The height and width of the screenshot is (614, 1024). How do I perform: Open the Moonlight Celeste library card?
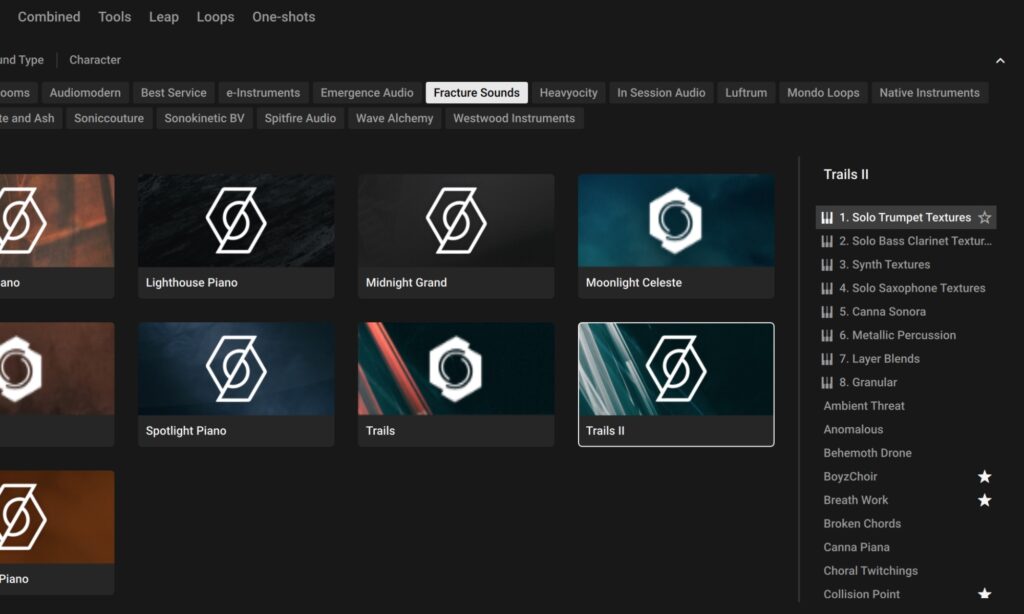tap(676, 236)
